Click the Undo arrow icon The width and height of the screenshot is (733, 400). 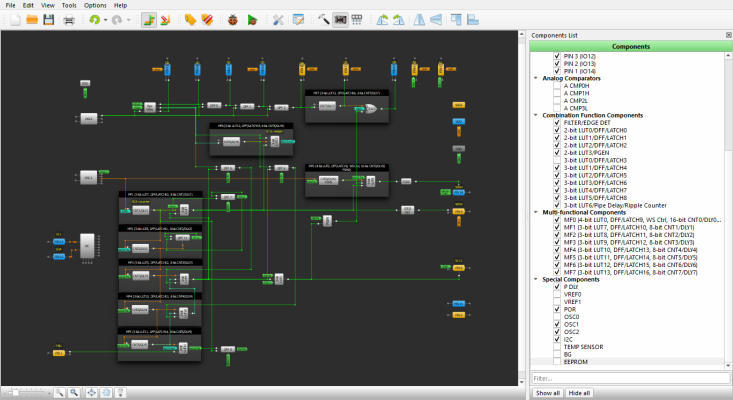(x=95, y=20)
